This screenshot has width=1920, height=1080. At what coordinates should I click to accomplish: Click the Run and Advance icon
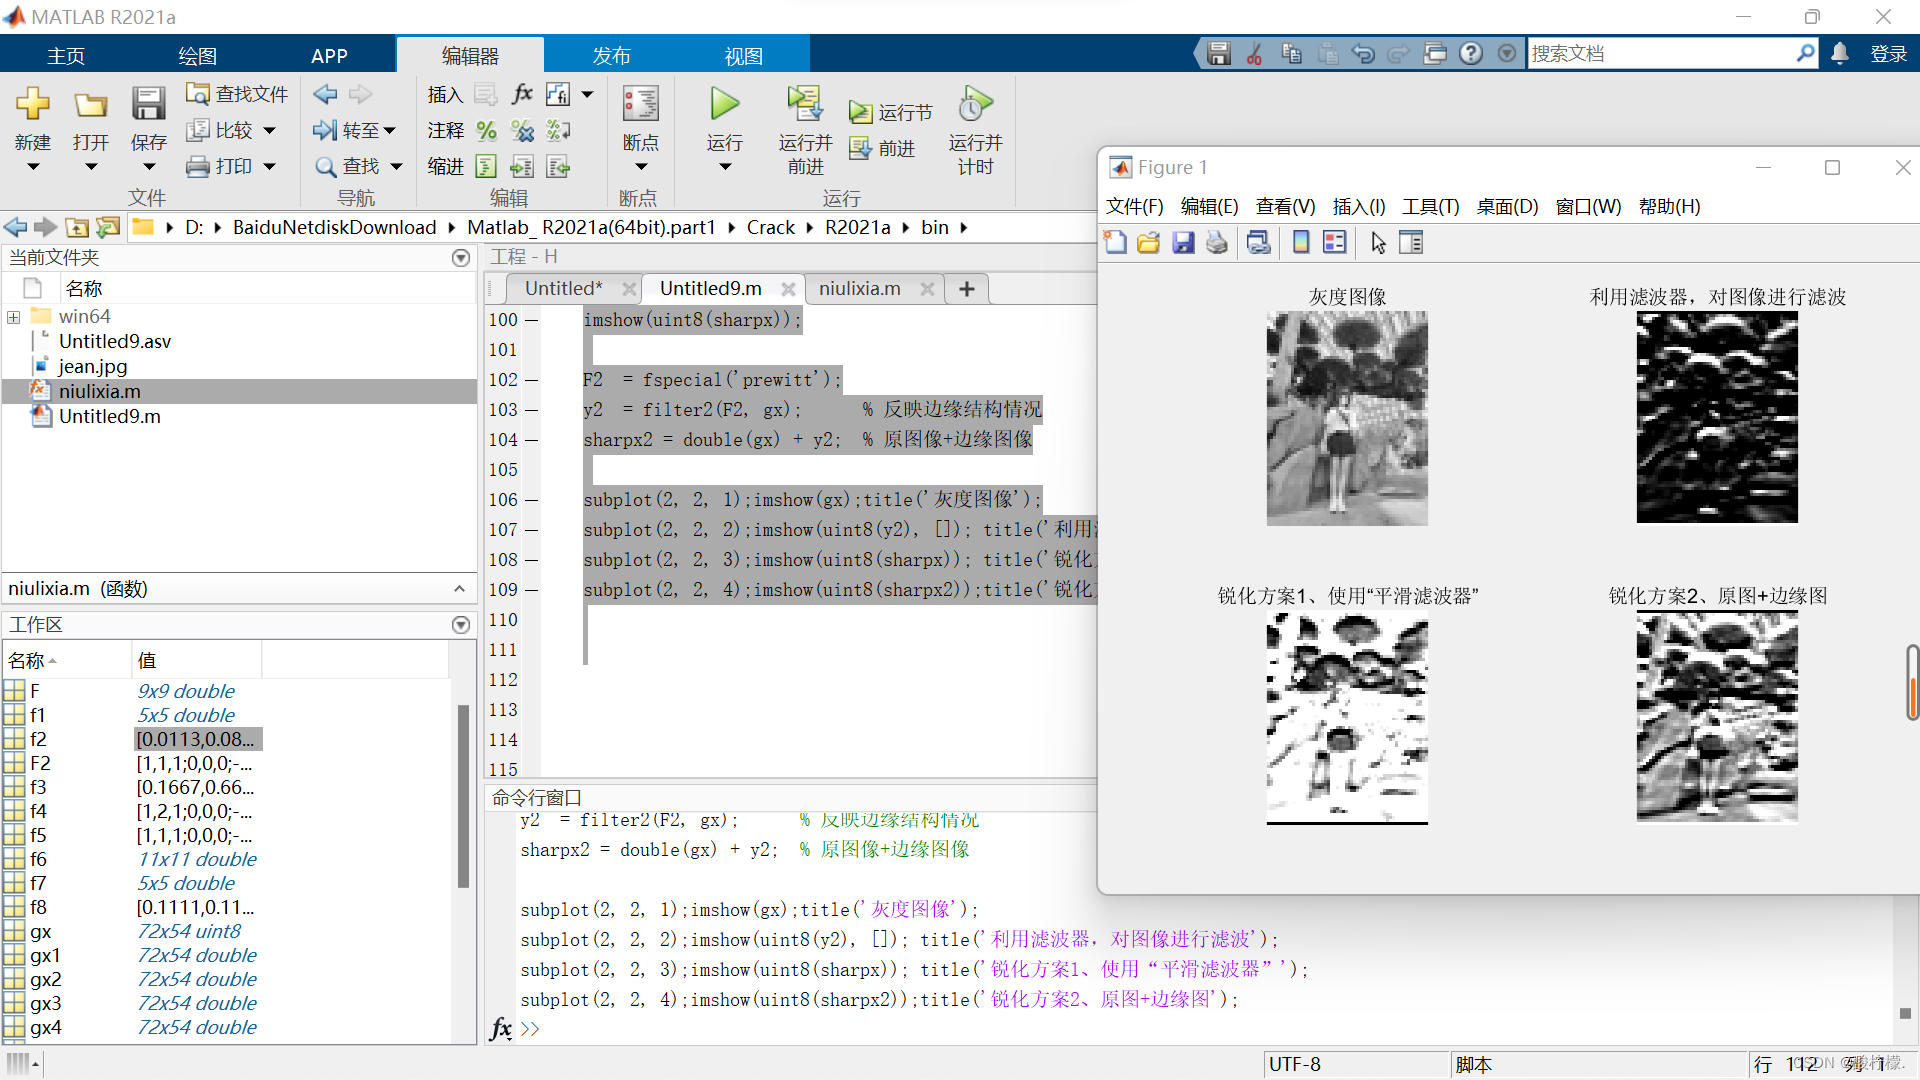pos(804,104)
